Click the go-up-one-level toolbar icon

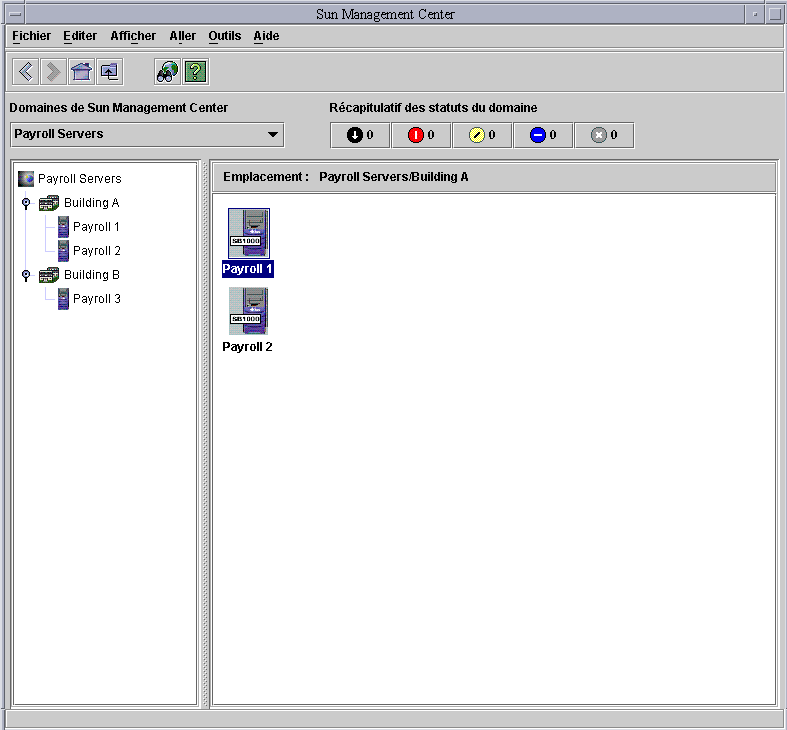coord(109,72)
